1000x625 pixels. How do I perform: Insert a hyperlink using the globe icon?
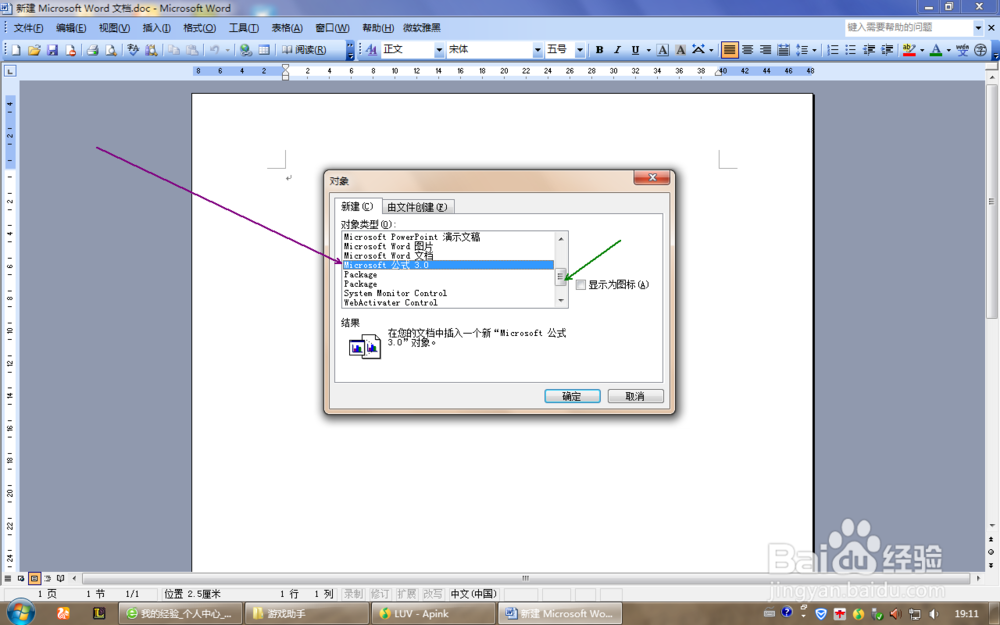point(246,50)
